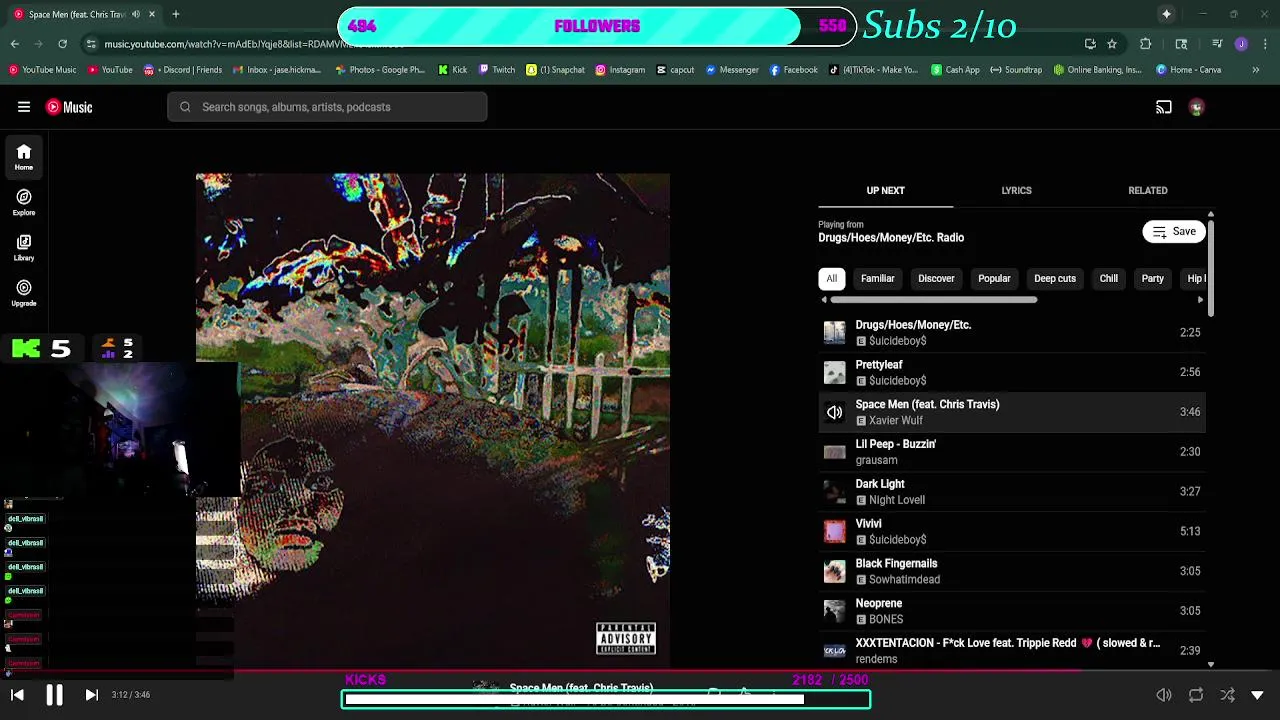
Task: Pause the current song
Action: pyautogui.click(x=54, y=695)
